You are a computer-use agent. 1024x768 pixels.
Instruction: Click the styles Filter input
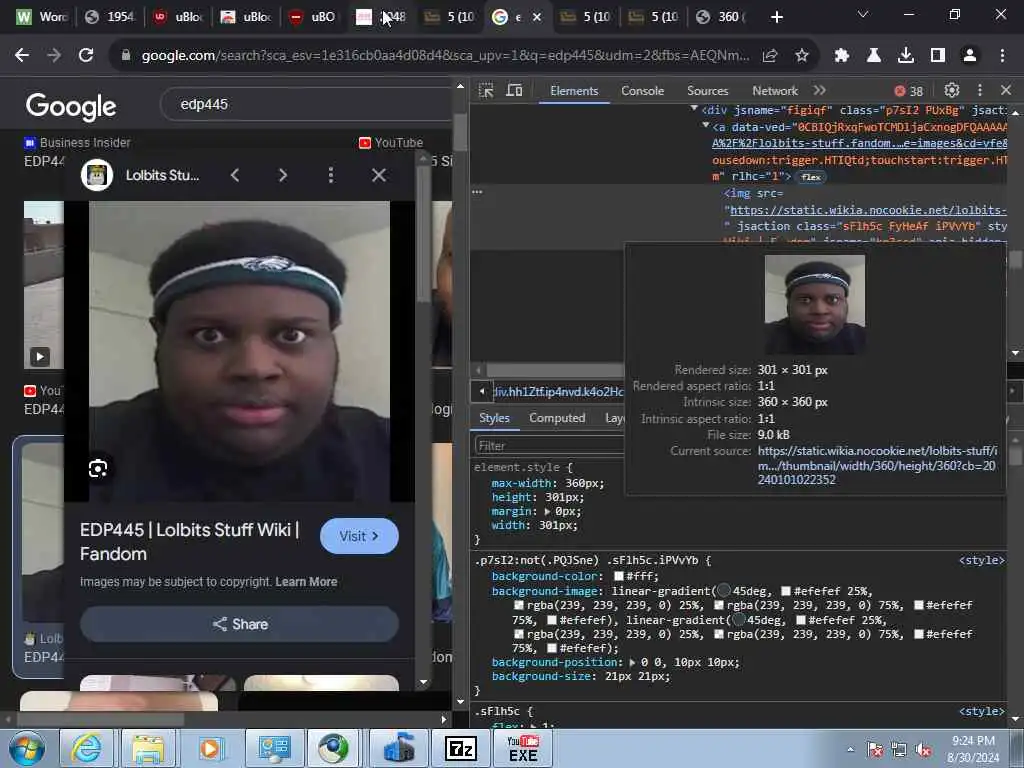click(x=549, y=445)
